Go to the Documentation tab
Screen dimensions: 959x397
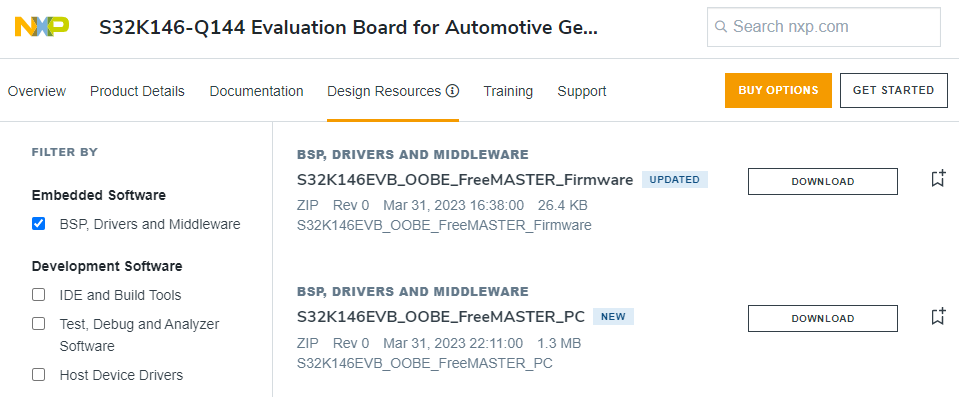click(x=256, y=91)
